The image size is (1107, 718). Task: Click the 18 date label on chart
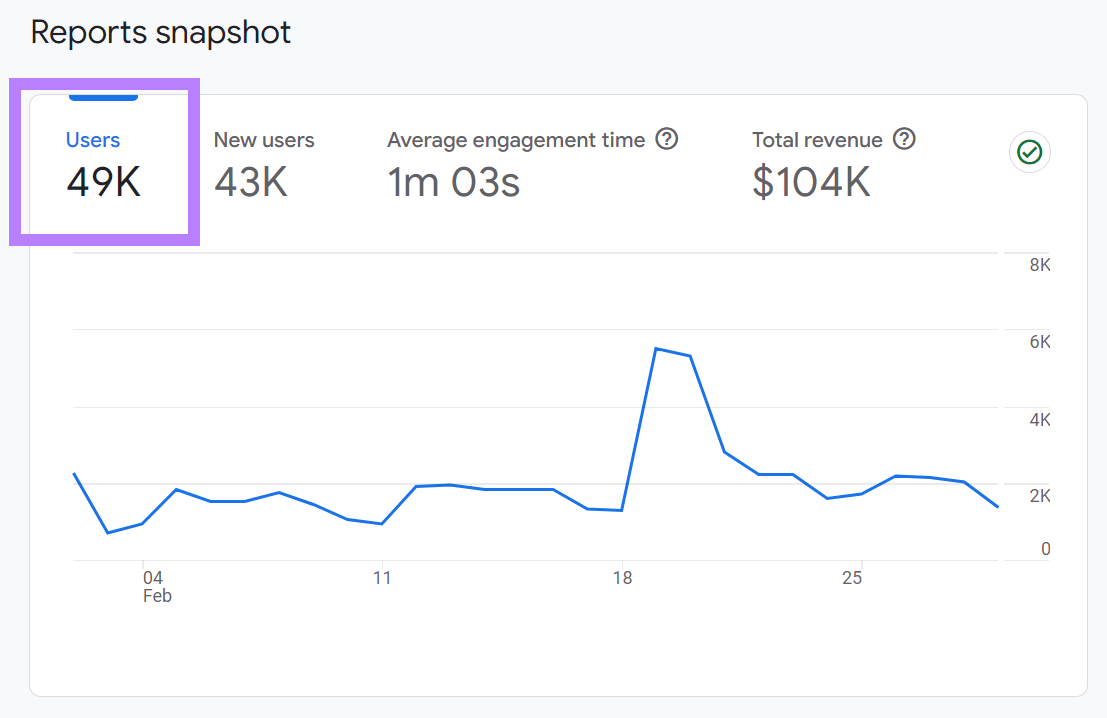click(x=622, y=577)
